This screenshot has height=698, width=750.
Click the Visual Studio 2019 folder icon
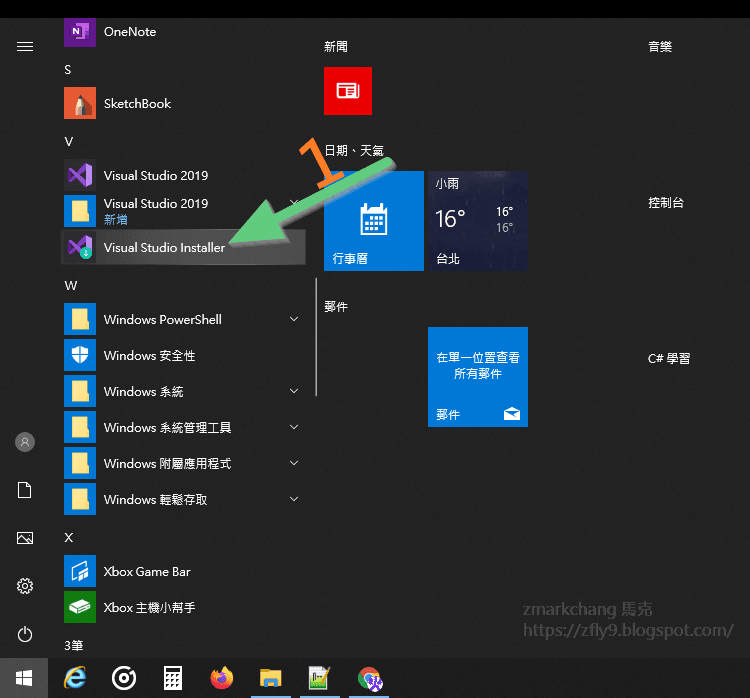(x=80, y=211)
